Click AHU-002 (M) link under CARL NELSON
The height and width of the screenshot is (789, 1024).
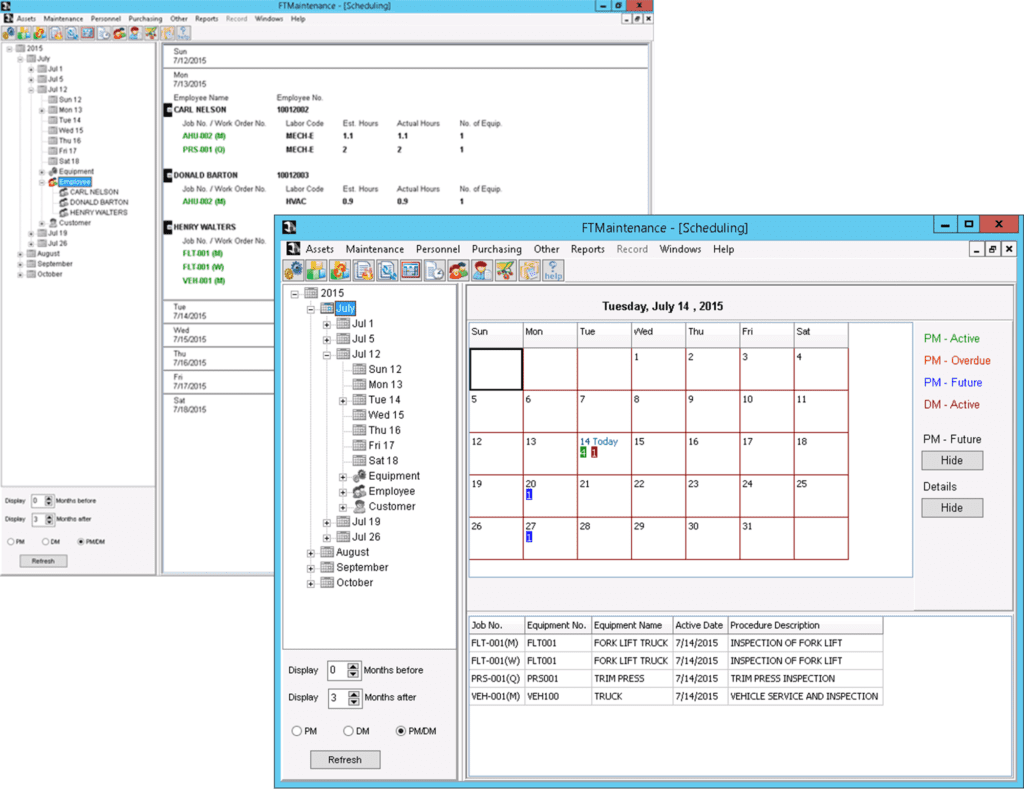(204, 136)
